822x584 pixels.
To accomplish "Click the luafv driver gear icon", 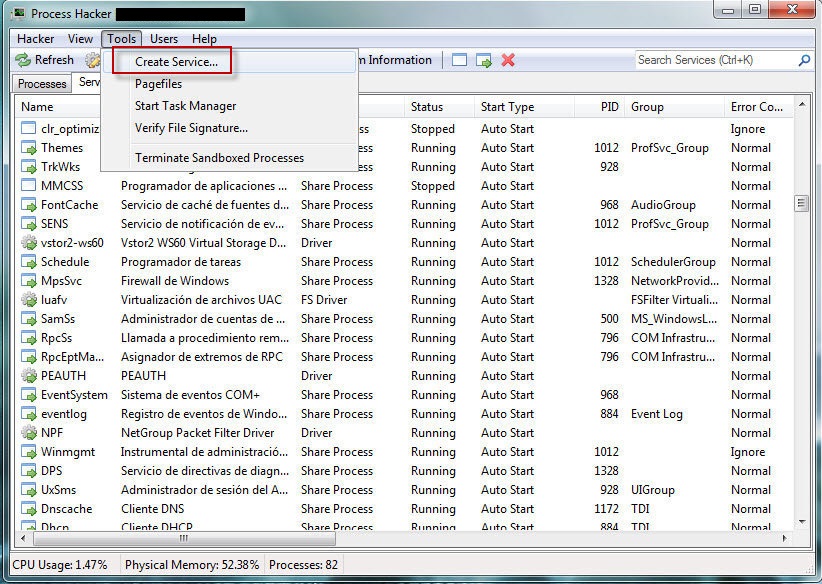I will pyautogui.click(x=28, y=300).
